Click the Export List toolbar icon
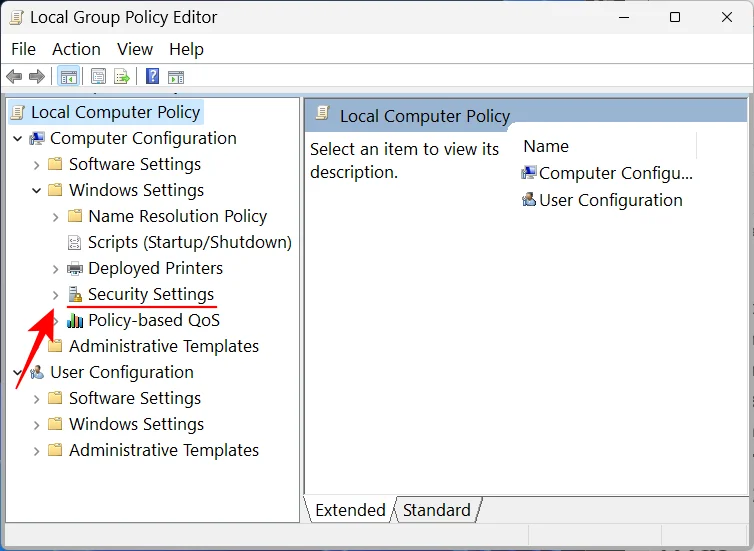This screenshot has width=754, height=551. (x=122, y=76)
